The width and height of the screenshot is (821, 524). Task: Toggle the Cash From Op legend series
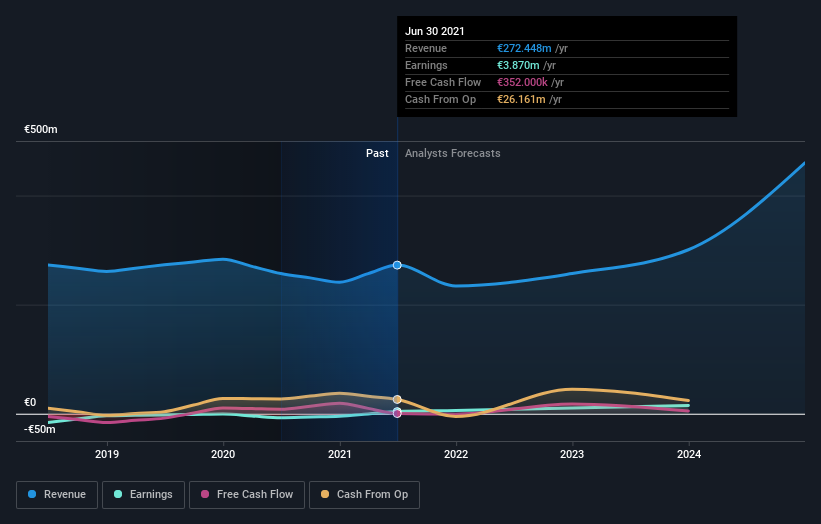(x=364, y=495)
